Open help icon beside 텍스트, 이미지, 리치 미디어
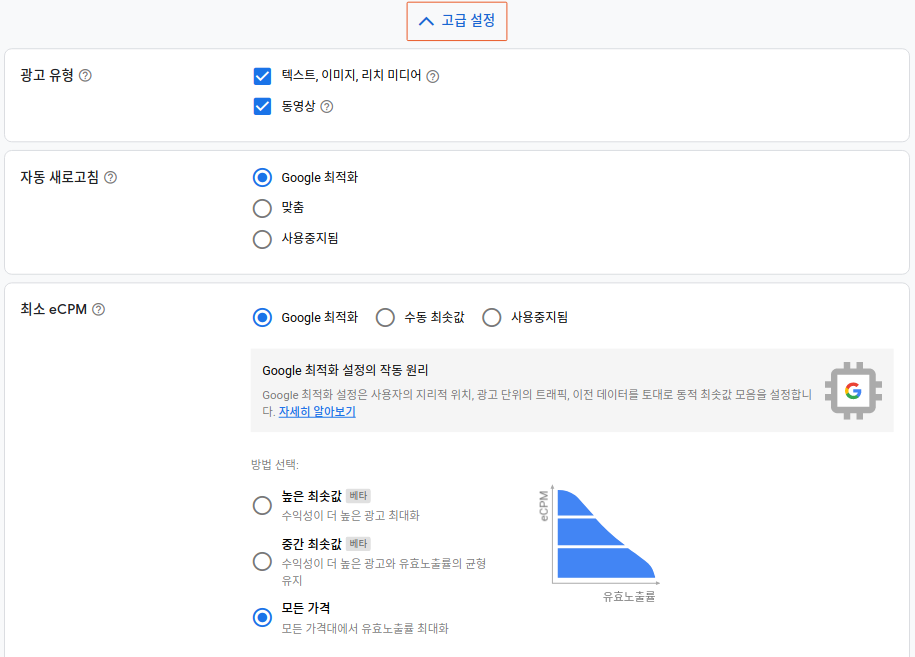The height and width of the screenshot is (657, 915). point(432,76)
